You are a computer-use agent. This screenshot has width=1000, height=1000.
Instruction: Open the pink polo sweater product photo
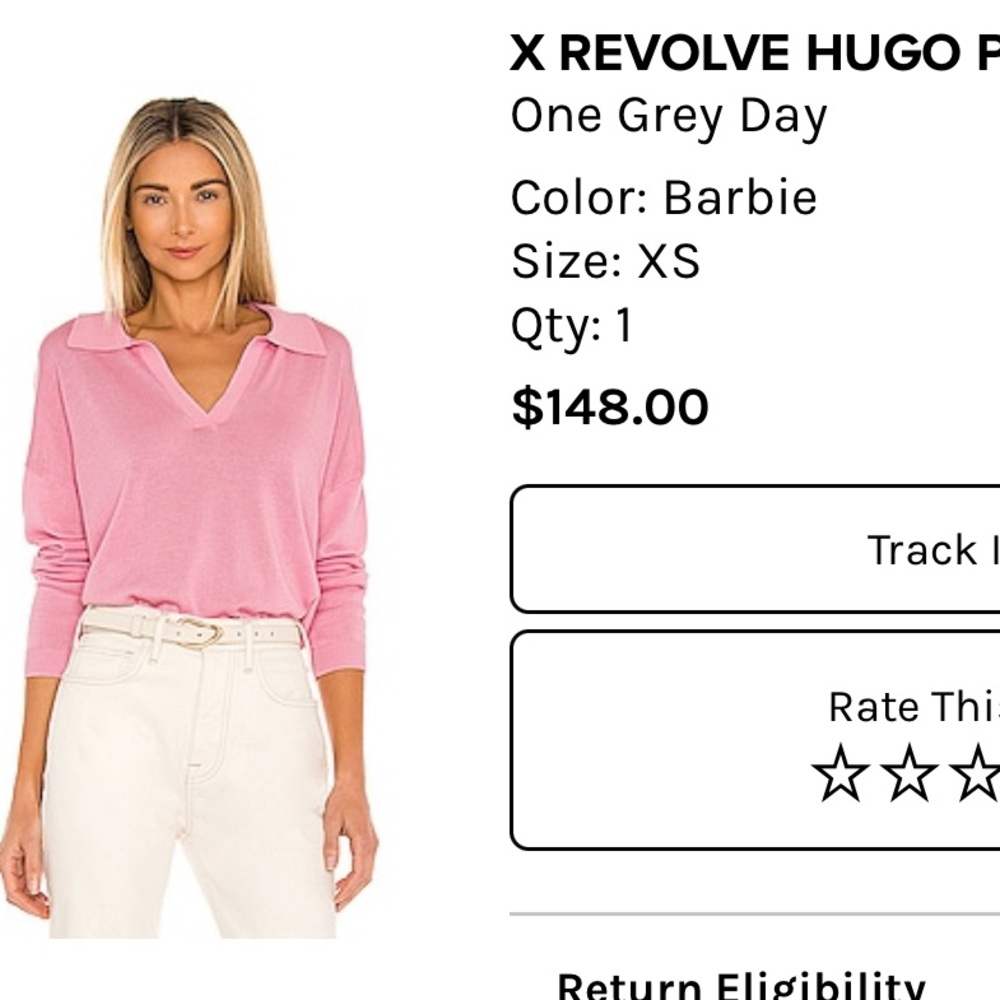pyautogui.click(x=191, y=517)
